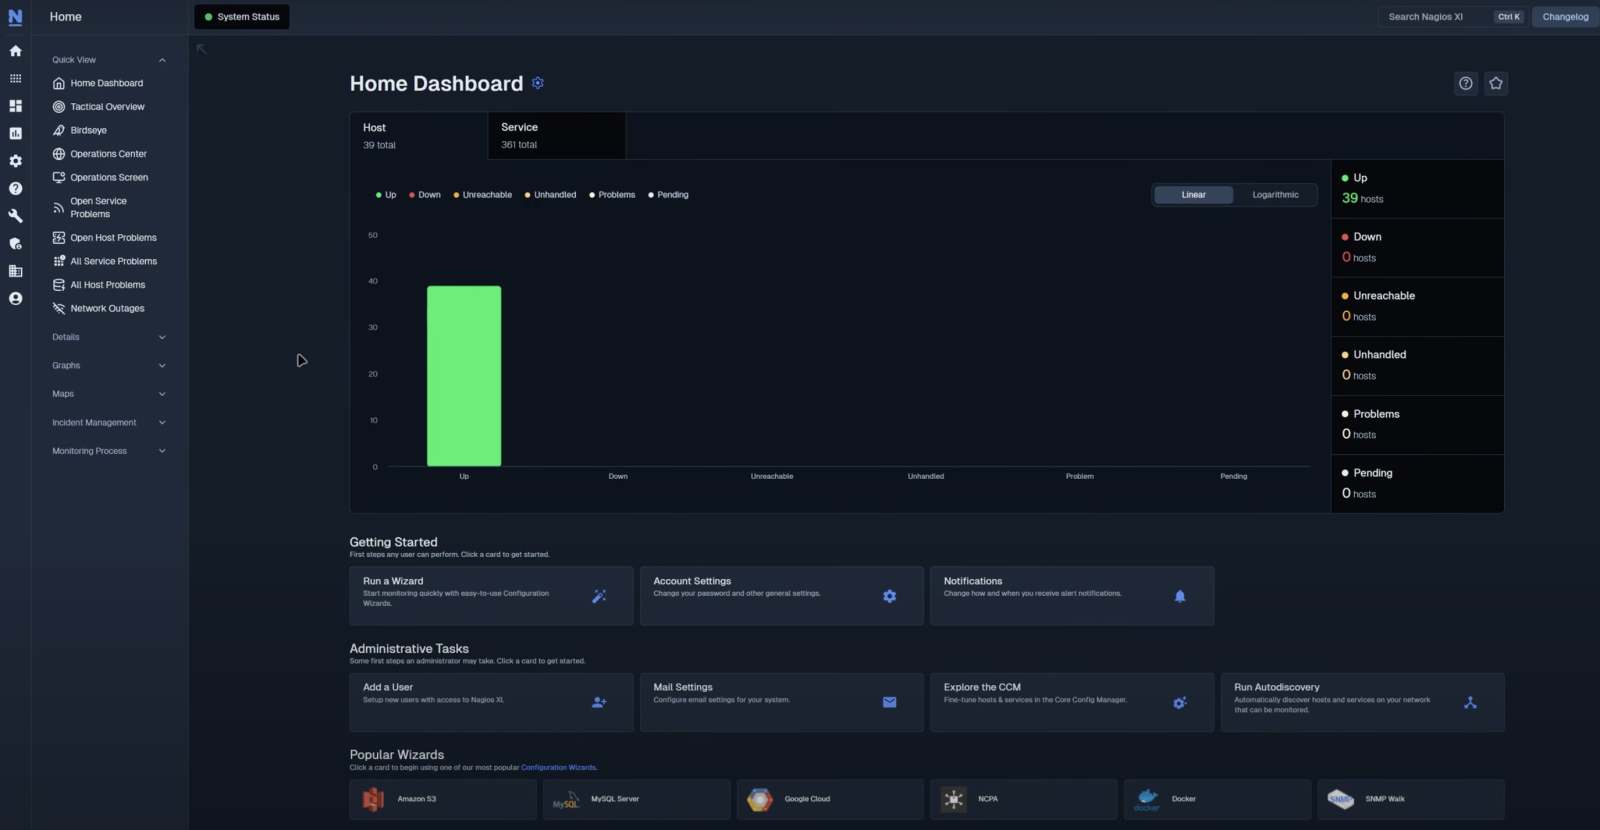The image size is (1600, 830).
Task: Click the collapse arrow icon at top left of content
Action: pos(201,48)
